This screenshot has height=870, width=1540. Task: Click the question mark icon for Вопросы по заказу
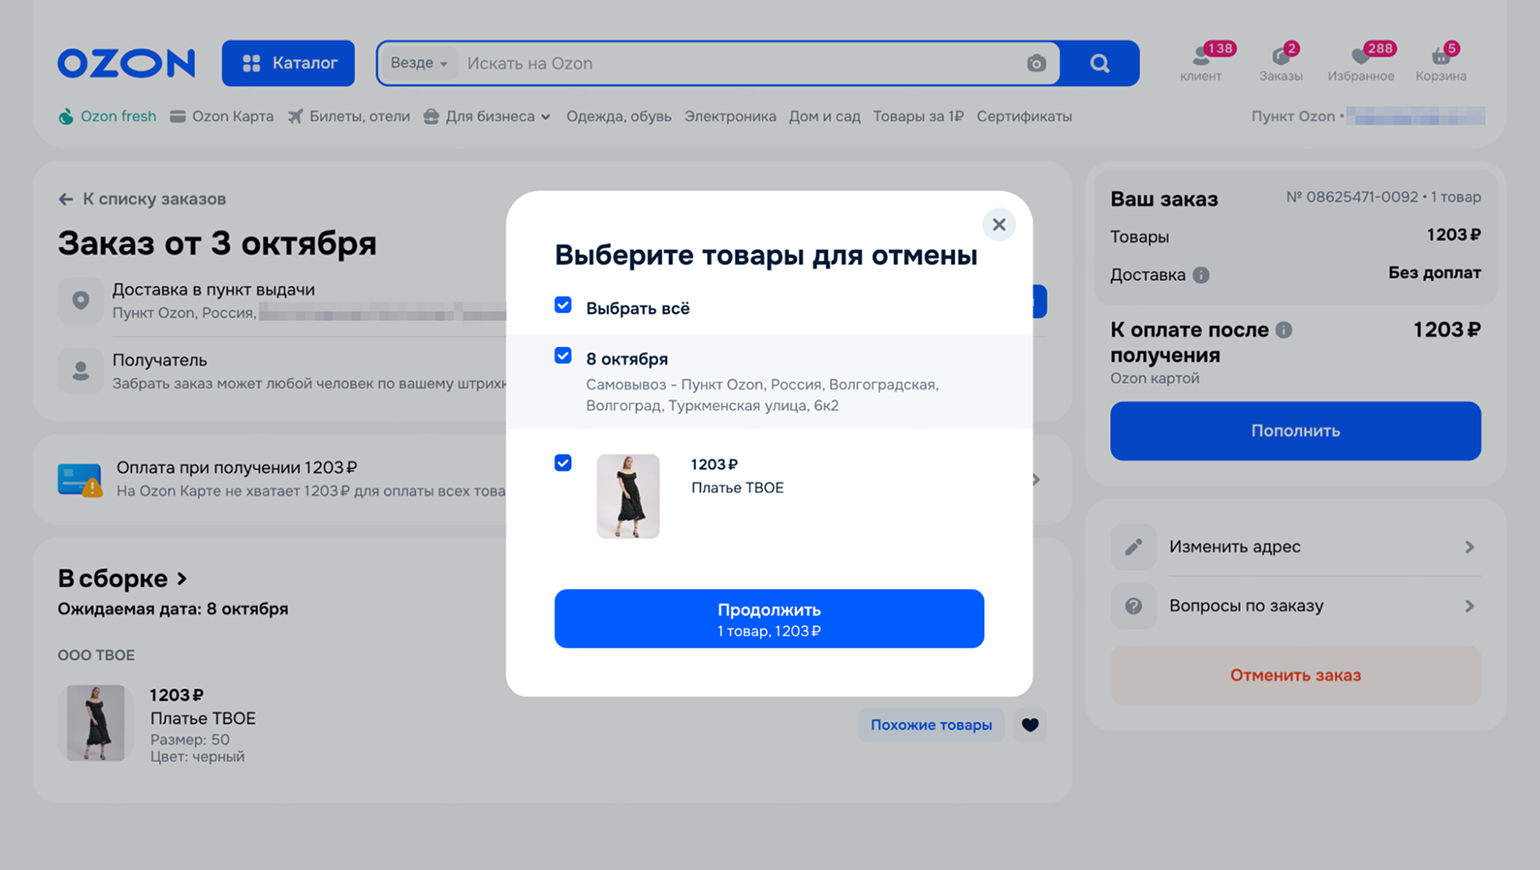click(1133, 606)
